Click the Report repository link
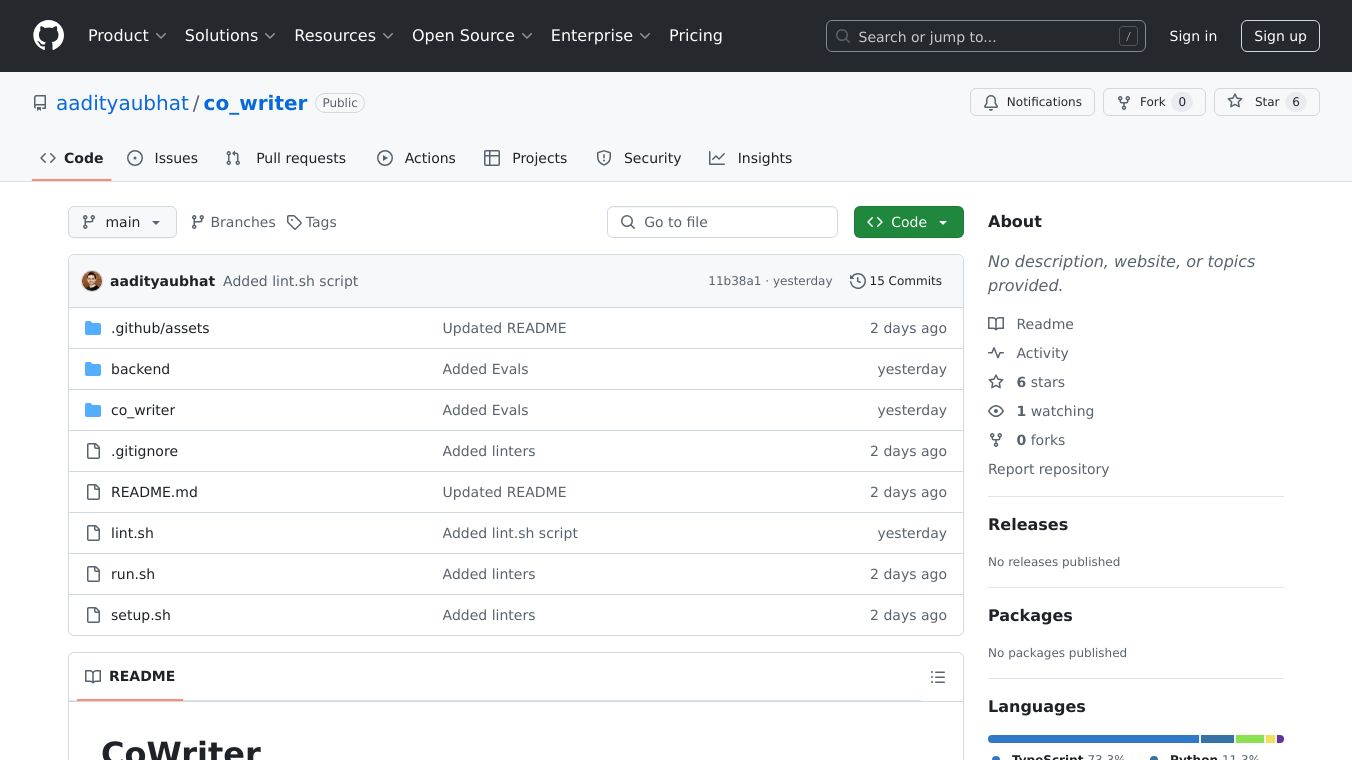 (x=1048, y=469)
